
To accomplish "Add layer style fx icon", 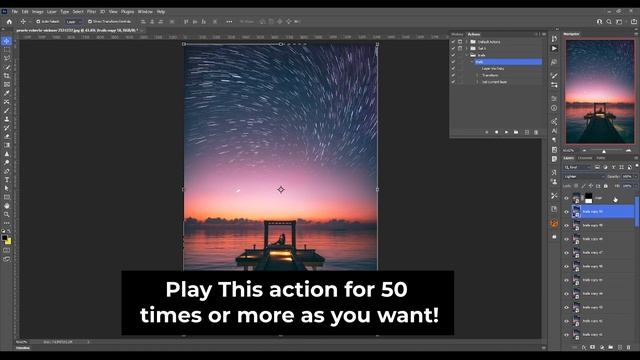I will point(584,347).
